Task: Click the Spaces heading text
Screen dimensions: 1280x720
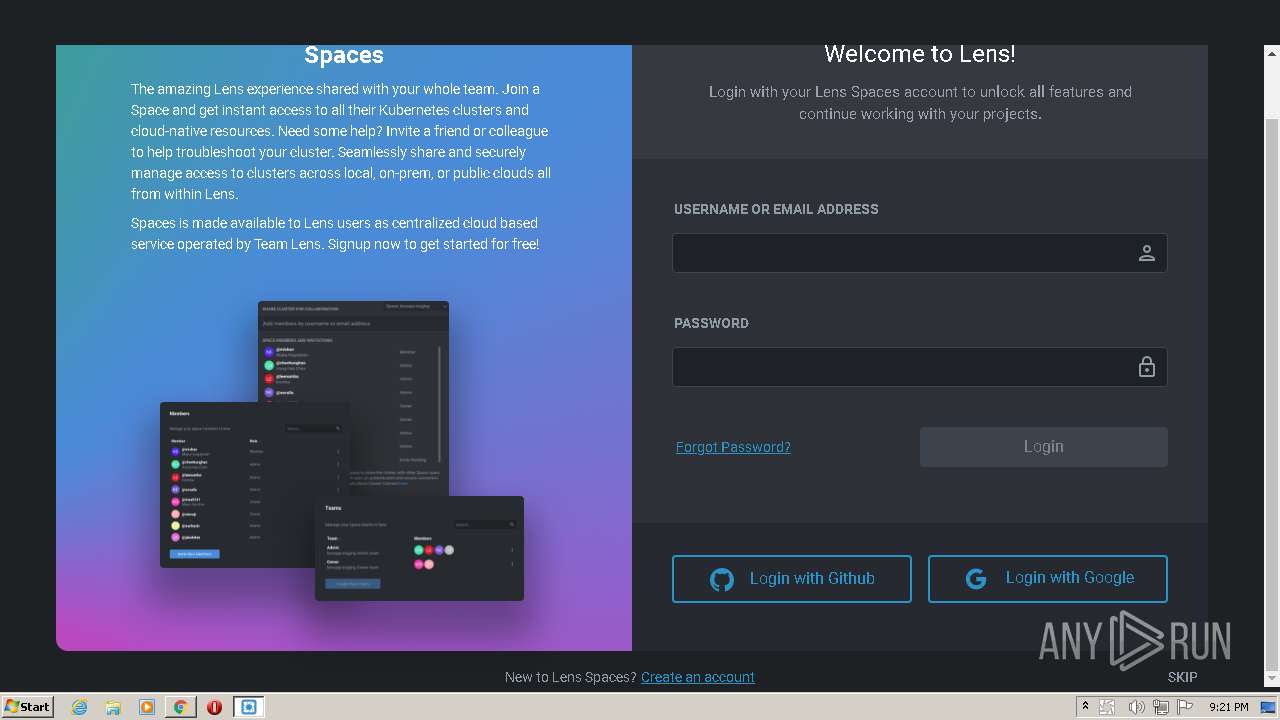Action: 344,55
